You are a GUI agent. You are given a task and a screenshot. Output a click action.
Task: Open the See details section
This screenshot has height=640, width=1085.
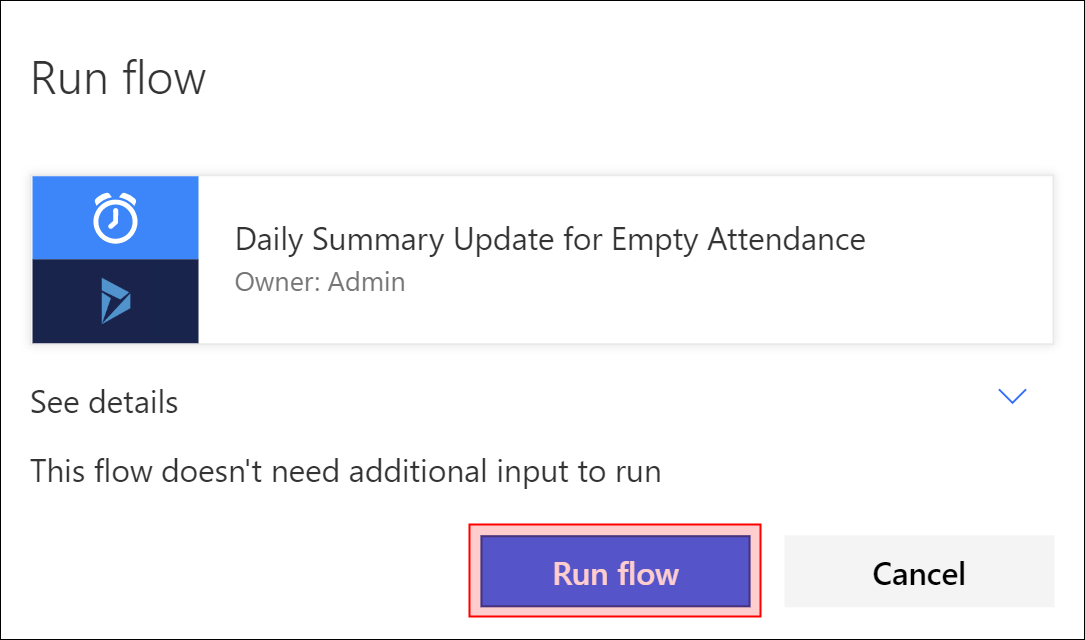pyautogui.click(x=104, y=402)
